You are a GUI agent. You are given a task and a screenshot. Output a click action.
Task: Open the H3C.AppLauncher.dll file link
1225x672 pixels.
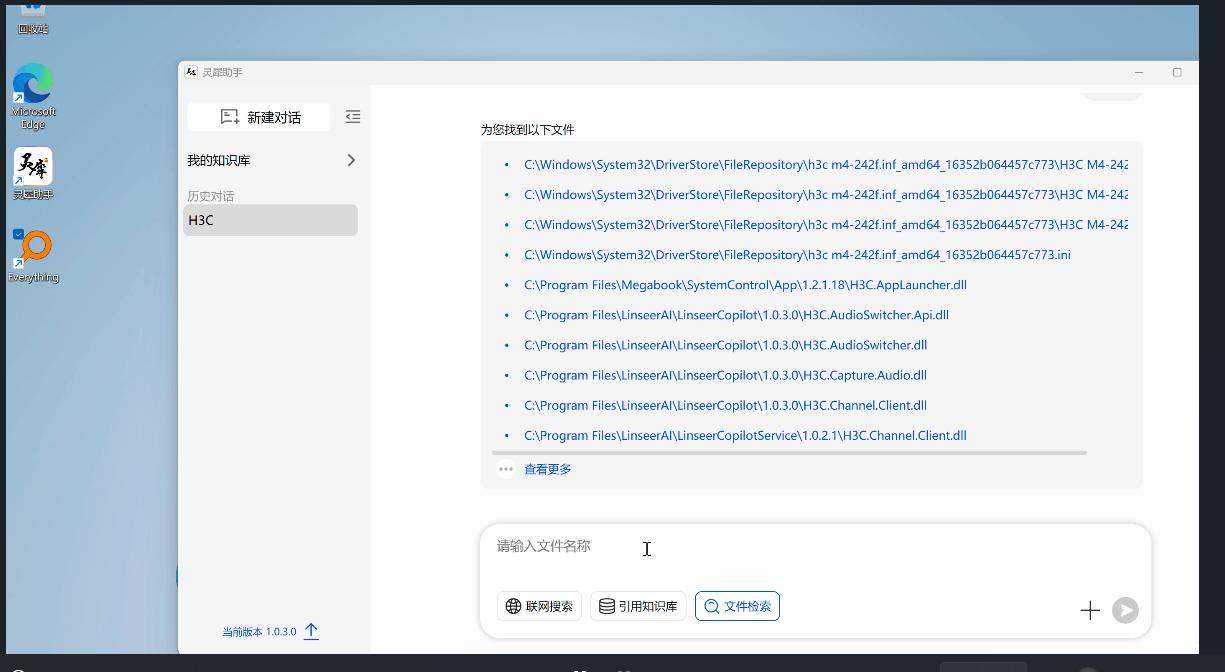click(x=745, y=285)
